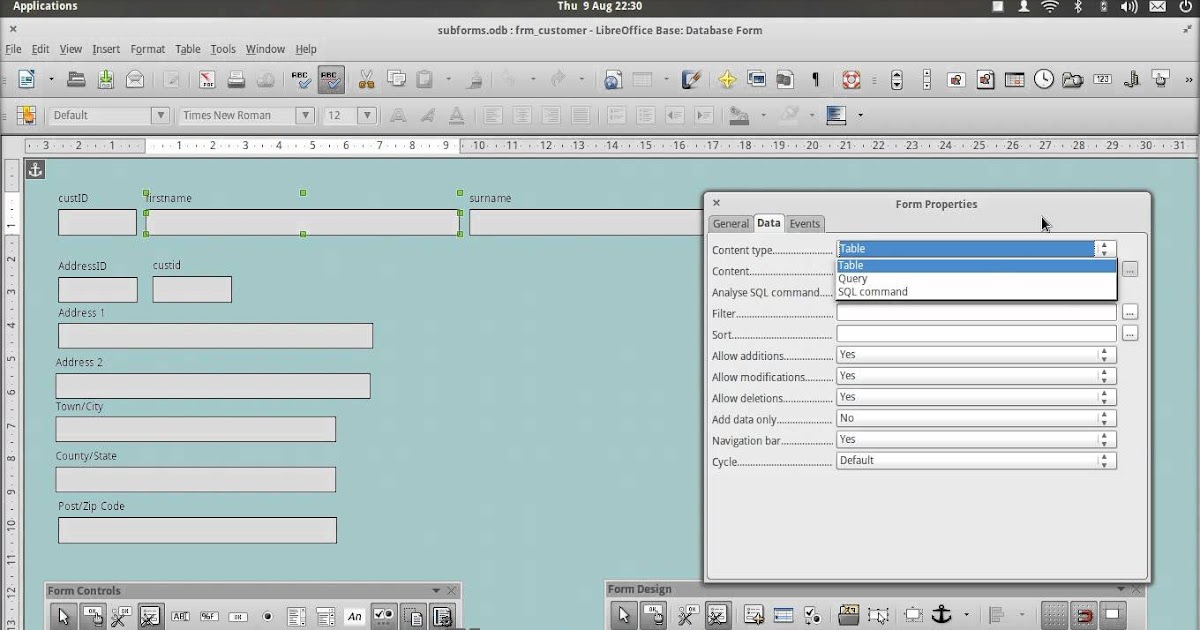Image resolution: width=1200 pixels, height=630 pixels.
Task: Open Edit menu
Action: 40,49
